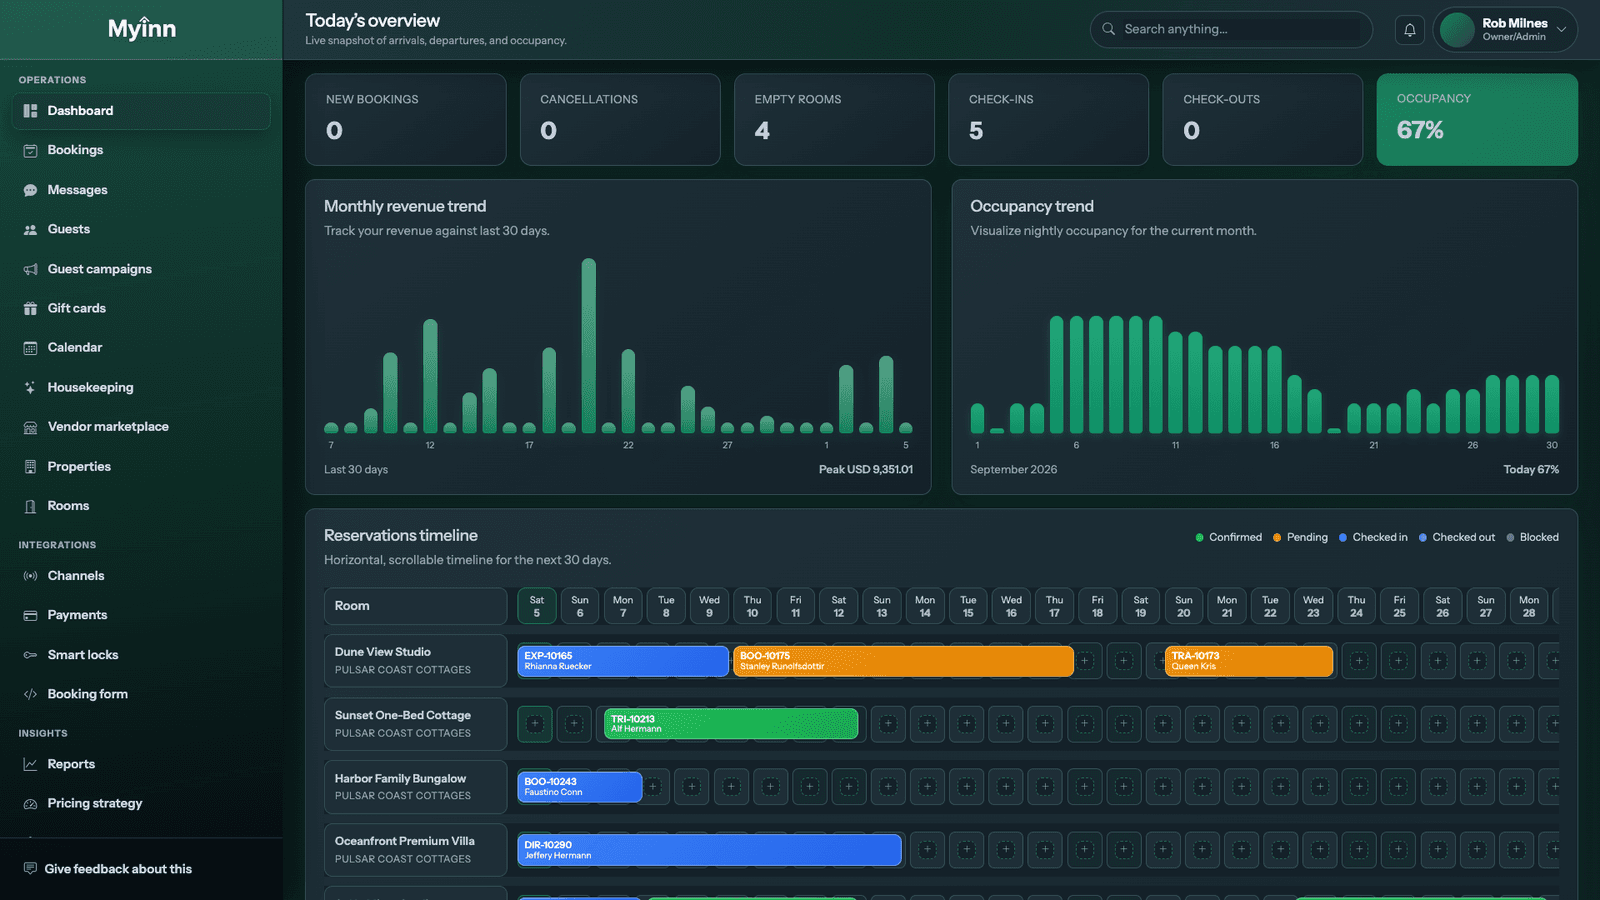Open booking TRA-10173 Queen Kris

1249,661
